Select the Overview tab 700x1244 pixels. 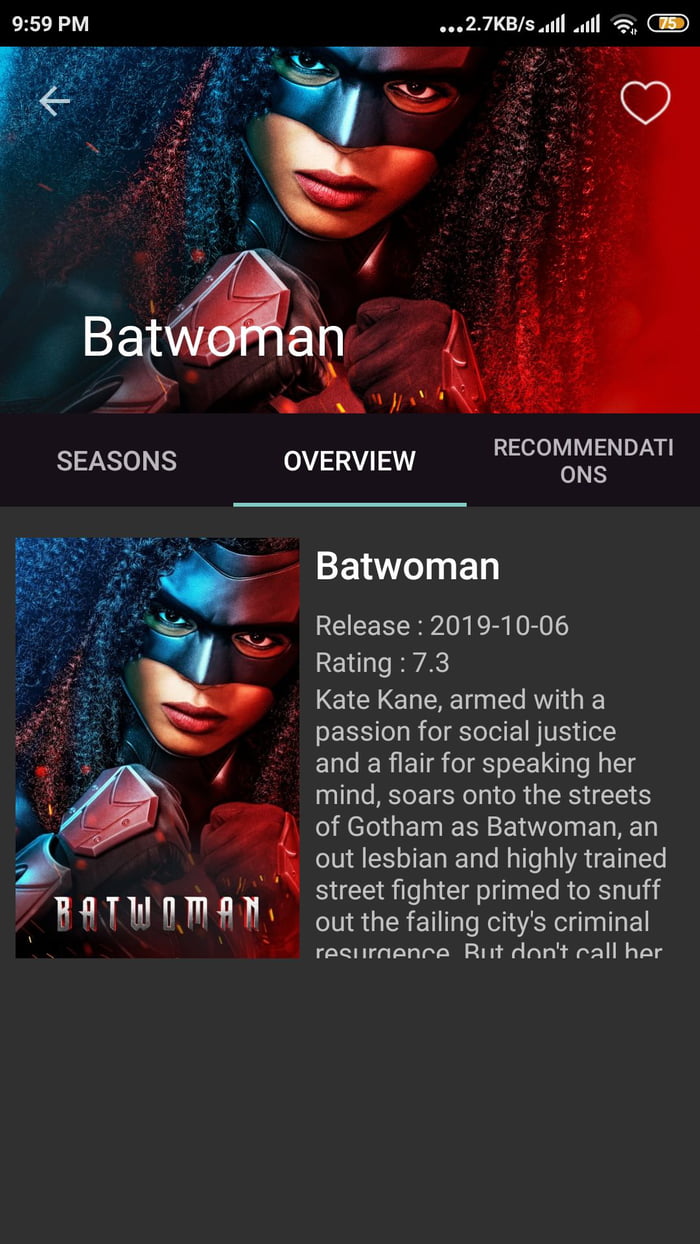click(x=349, y=461)
